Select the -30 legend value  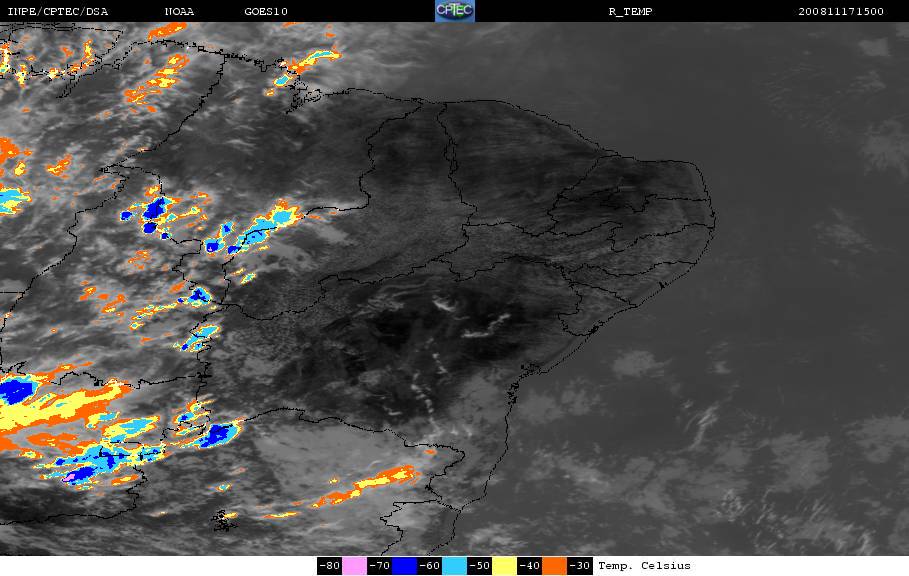(580, 566)
